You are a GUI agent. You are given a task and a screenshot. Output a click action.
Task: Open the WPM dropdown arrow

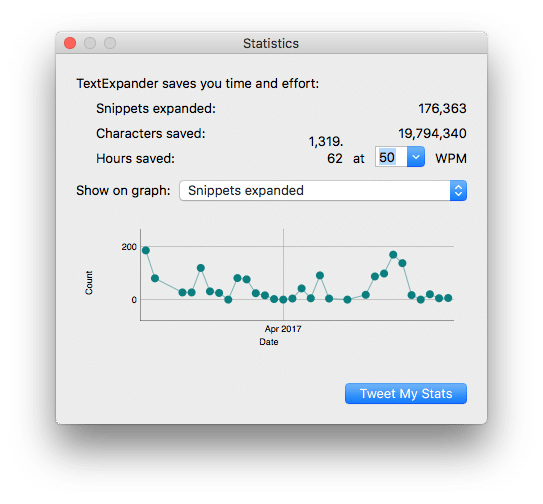point(416,157)
